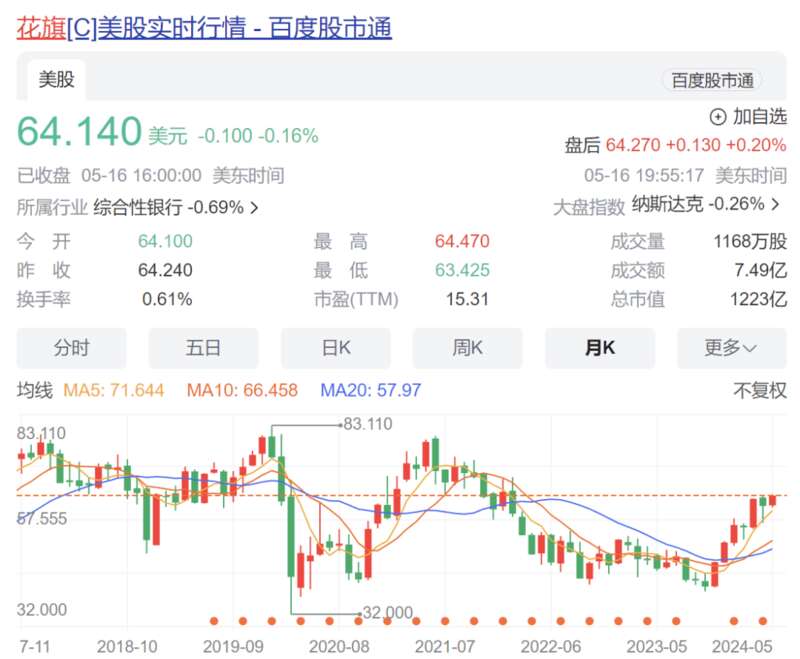Add stock via the 加自选 label
This screenshot has height=659, width=800.
760,117
